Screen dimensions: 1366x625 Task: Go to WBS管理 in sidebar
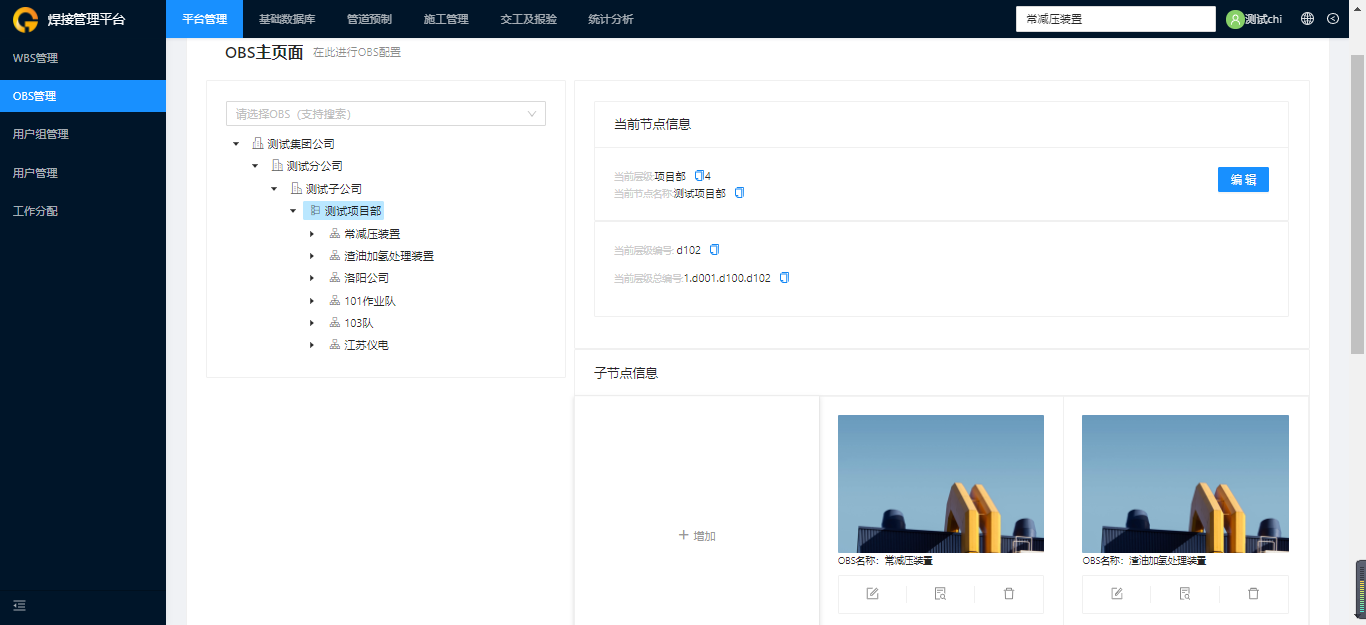point(83,58)
